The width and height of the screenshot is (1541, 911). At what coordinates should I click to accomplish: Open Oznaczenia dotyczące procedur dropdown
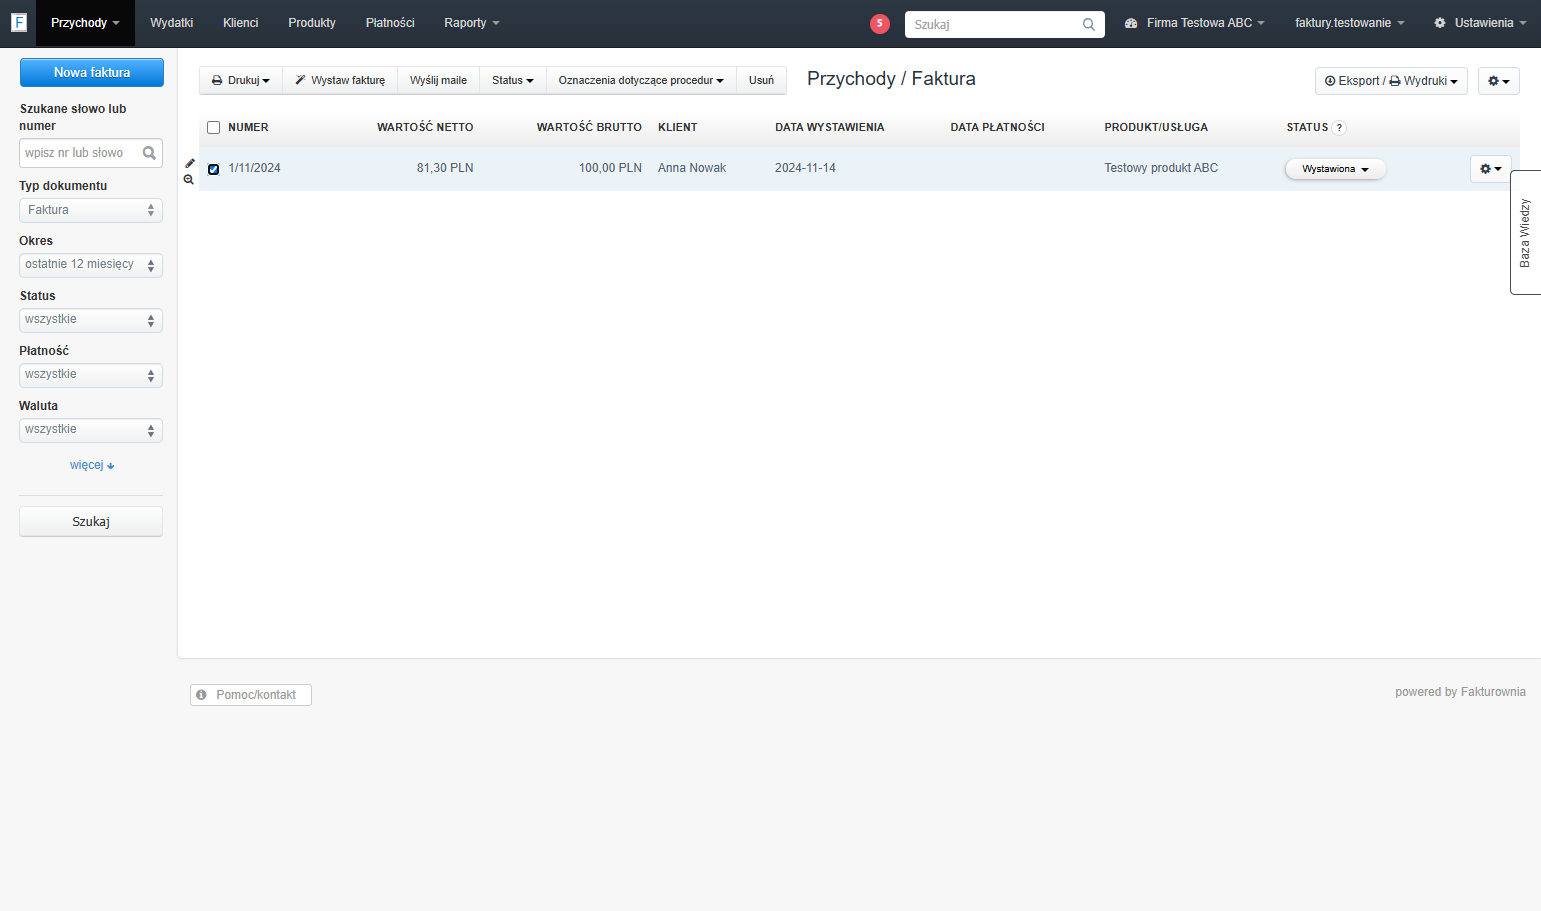pos(641,81)
